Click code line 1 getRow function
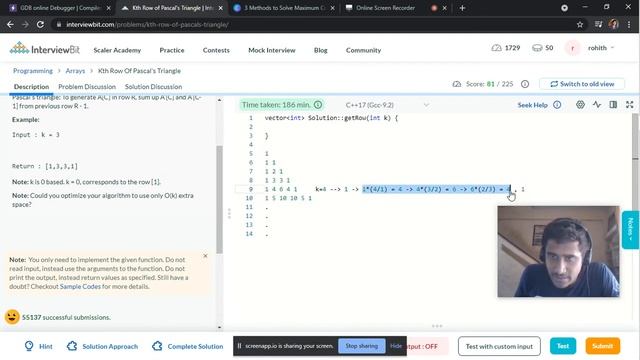The width and height of the screenshot is (640, 360). point(331,118)
